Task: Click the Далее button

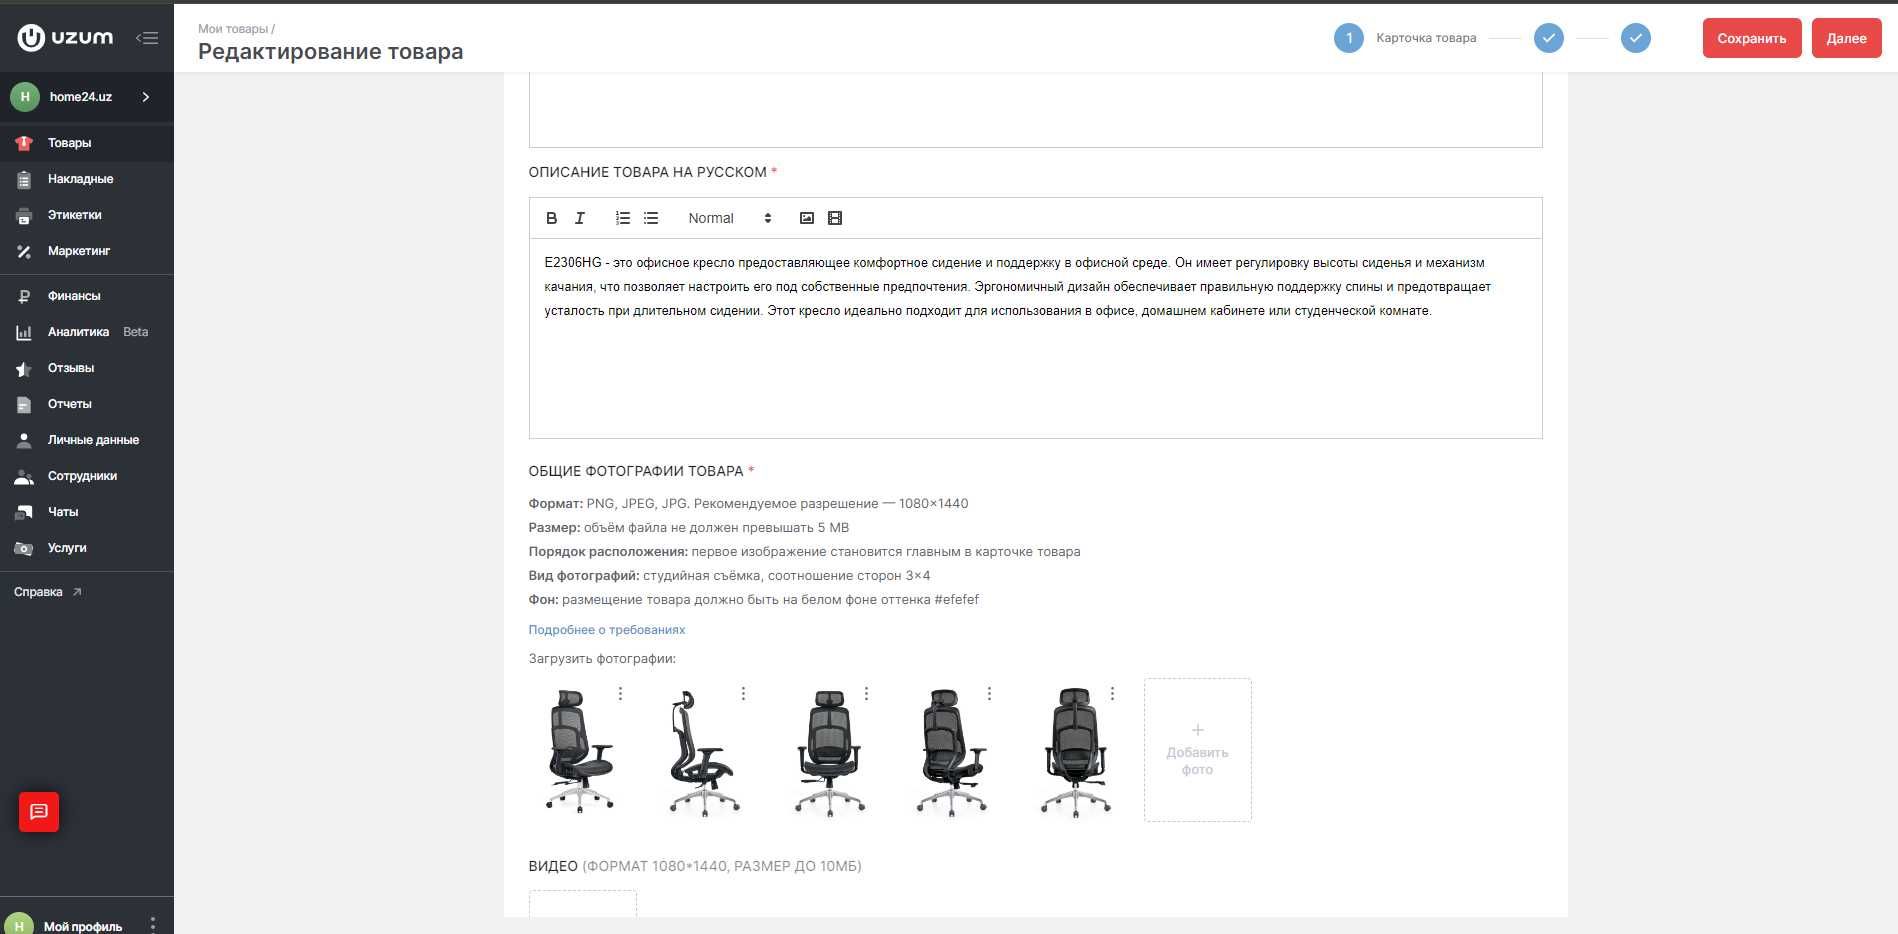Action: (x=1846, y=38)
